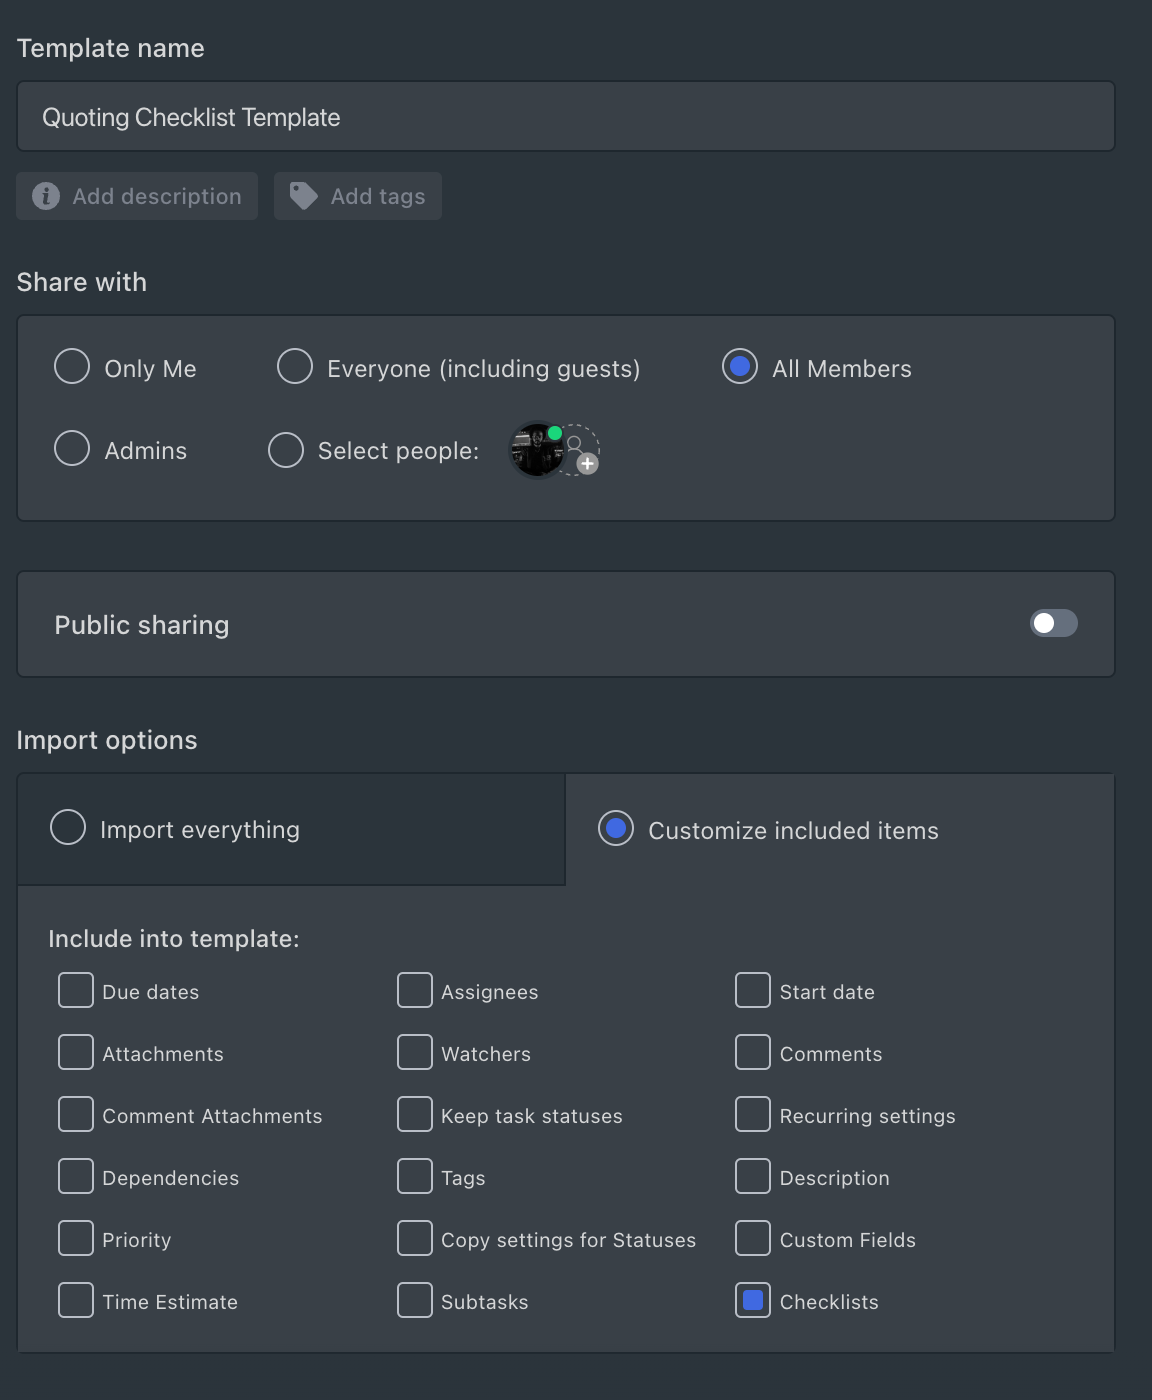Click the info icon in Add description
Screen dimensions: 1152x1400
tap(46, 196)
